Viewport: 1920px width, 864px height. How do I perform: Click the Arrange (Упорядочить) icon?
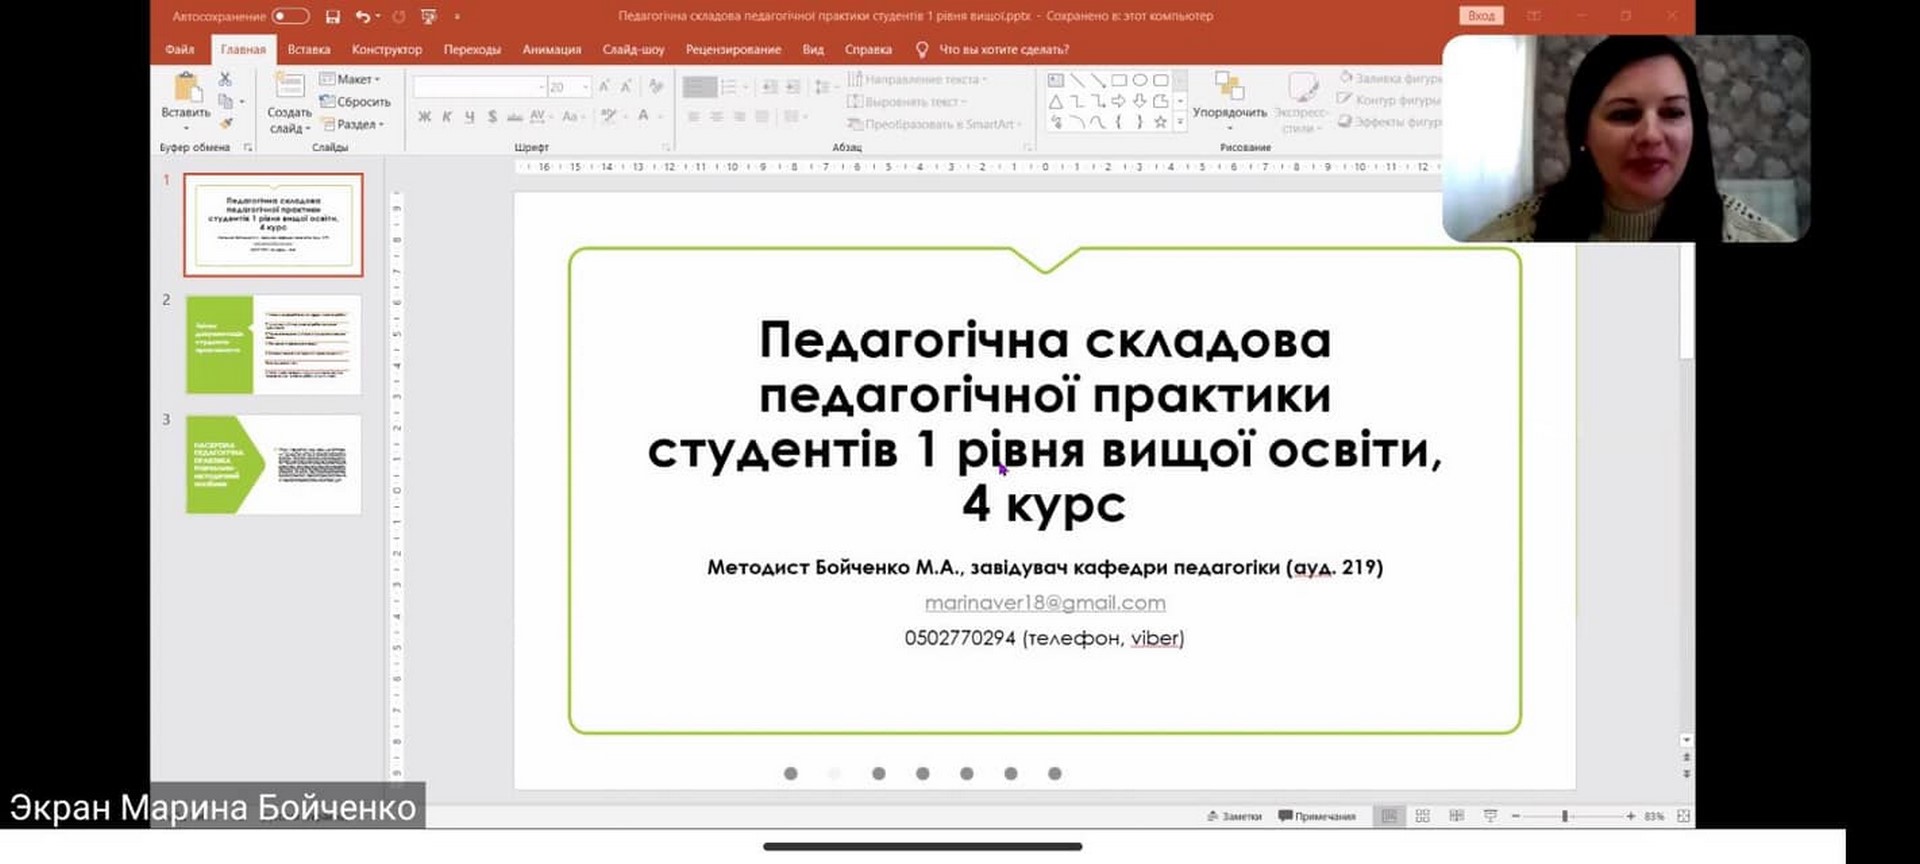point(1229,96)
